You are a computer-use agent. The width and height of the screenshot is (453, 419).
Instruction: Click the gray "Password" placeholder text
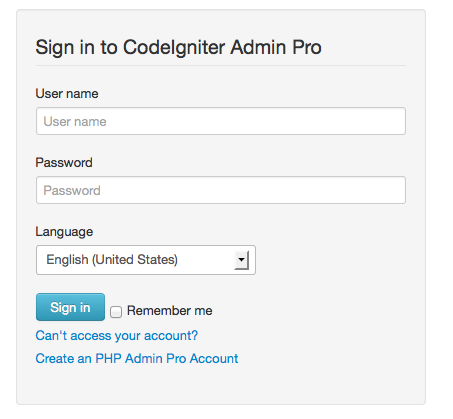click(x=72, y=191)
